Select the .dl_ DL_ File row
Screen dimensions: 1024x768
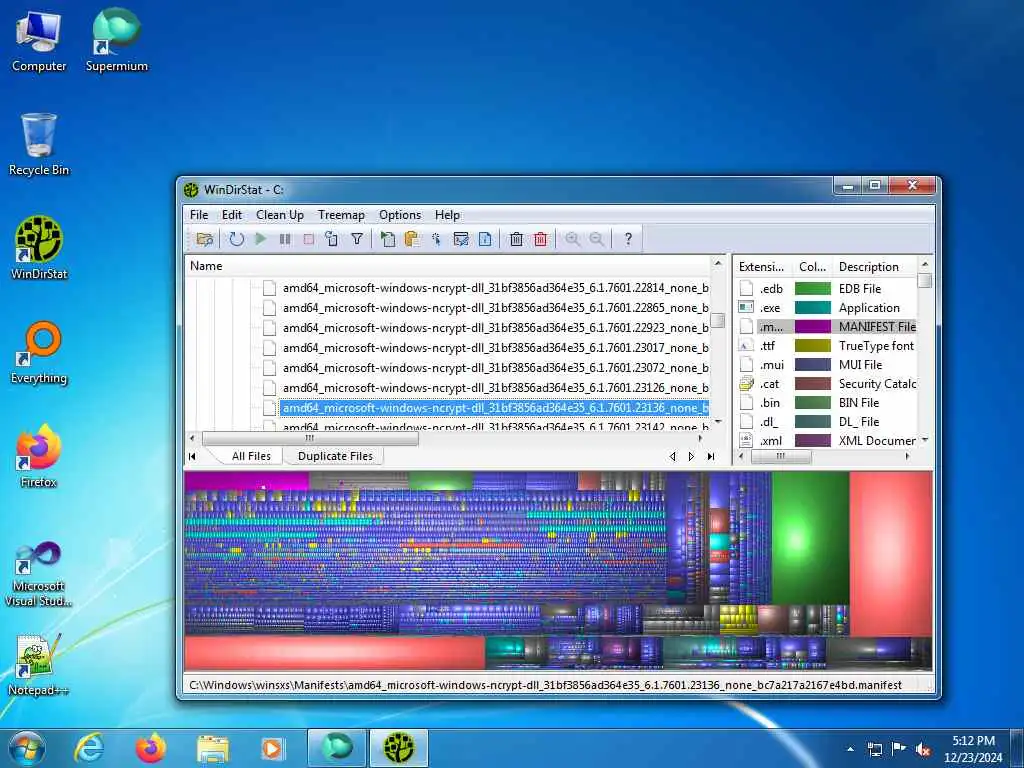point(827,421)
